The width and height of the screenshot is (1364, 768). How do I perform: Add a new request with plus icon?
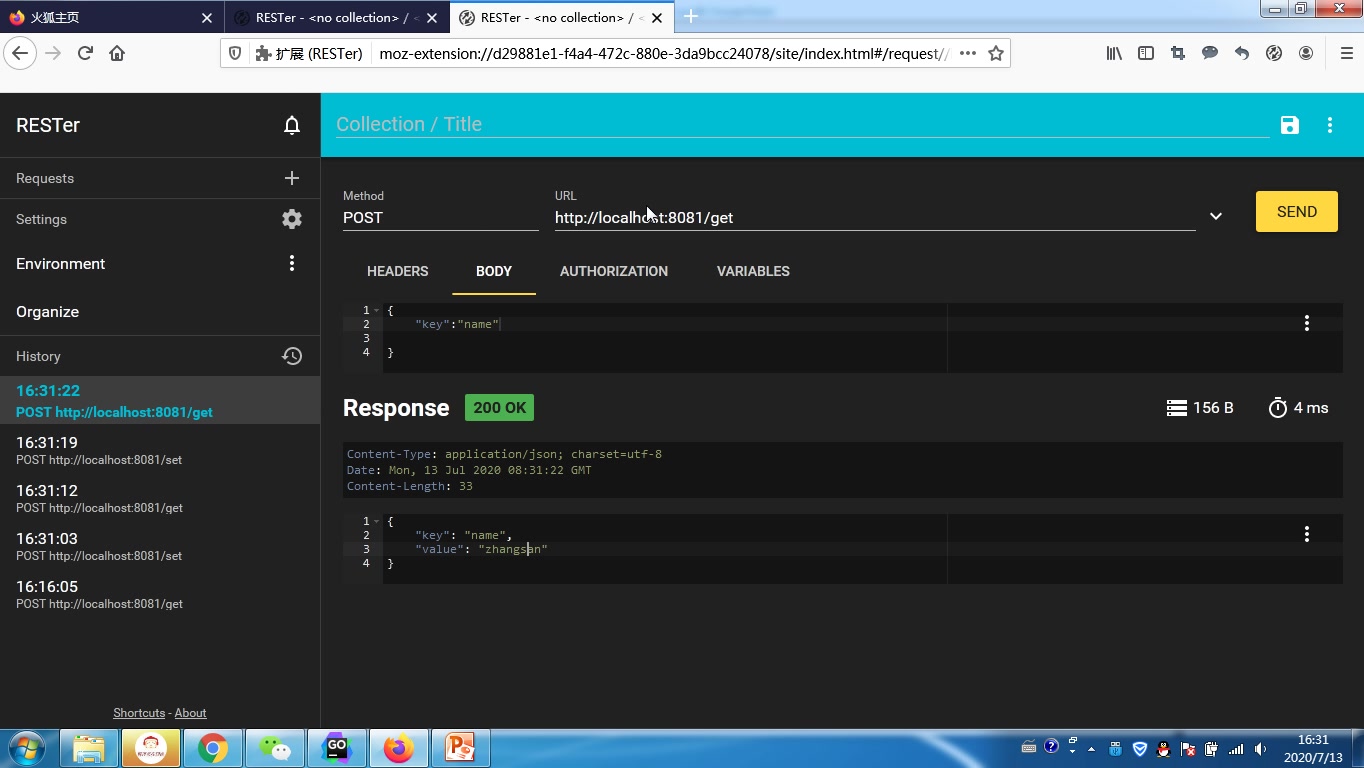click(292, 178)
